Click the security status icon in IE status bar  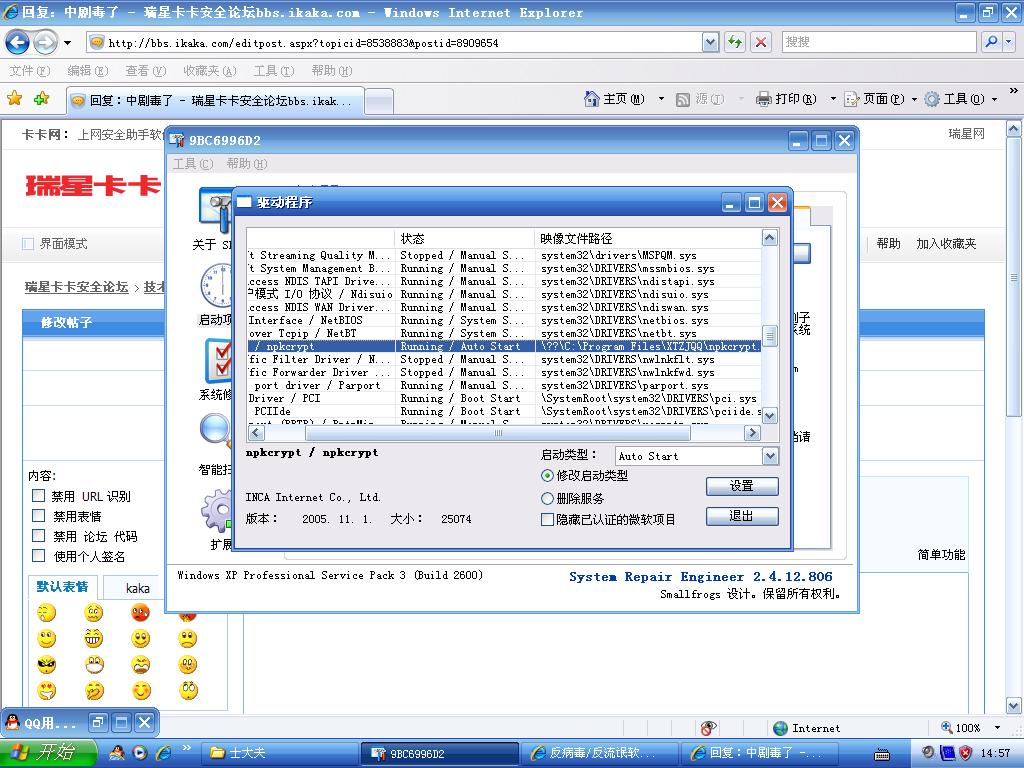click(x=708, y=728)
